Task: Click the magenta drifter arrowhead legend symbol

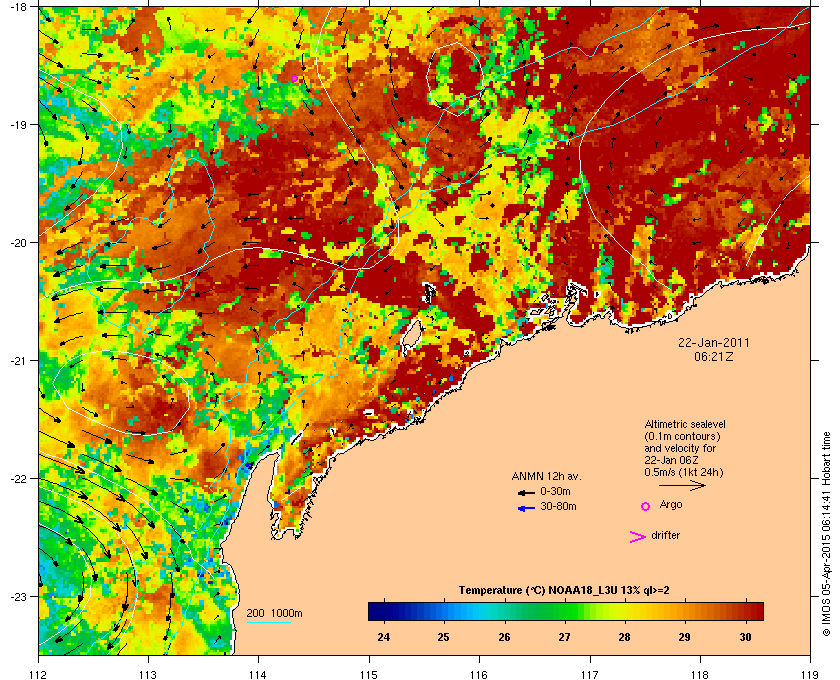Action: tap(638, 537)
